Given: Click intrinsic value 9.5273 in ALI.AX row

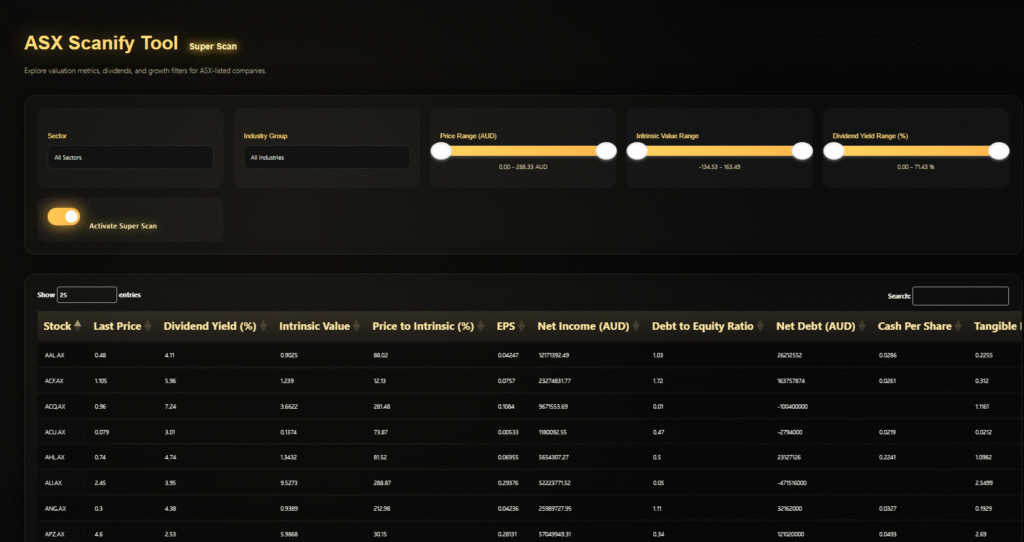Looking at the screenshot, I should pyautogui.click(x=289, y=483).
